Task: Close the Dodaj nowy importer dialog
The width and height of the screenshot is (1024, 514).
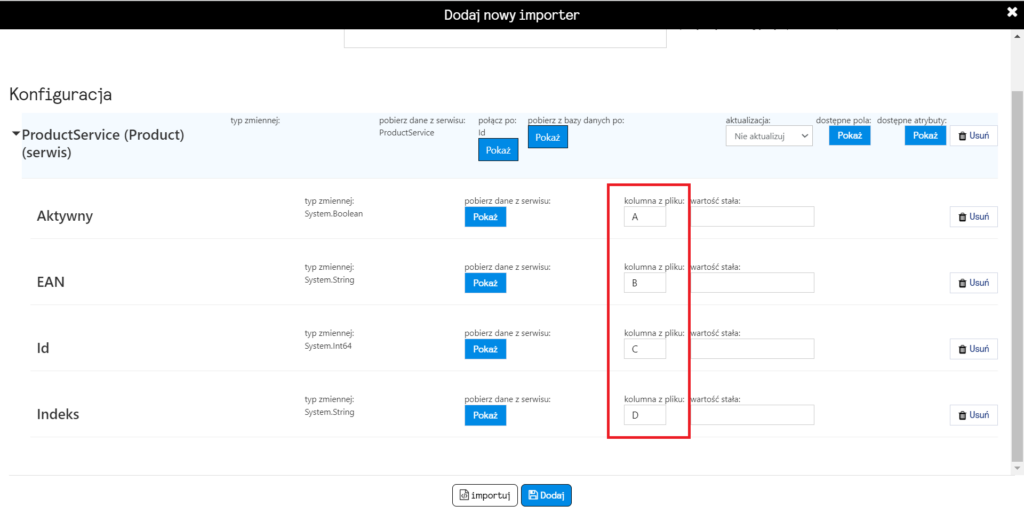Action: point(1012,13)
